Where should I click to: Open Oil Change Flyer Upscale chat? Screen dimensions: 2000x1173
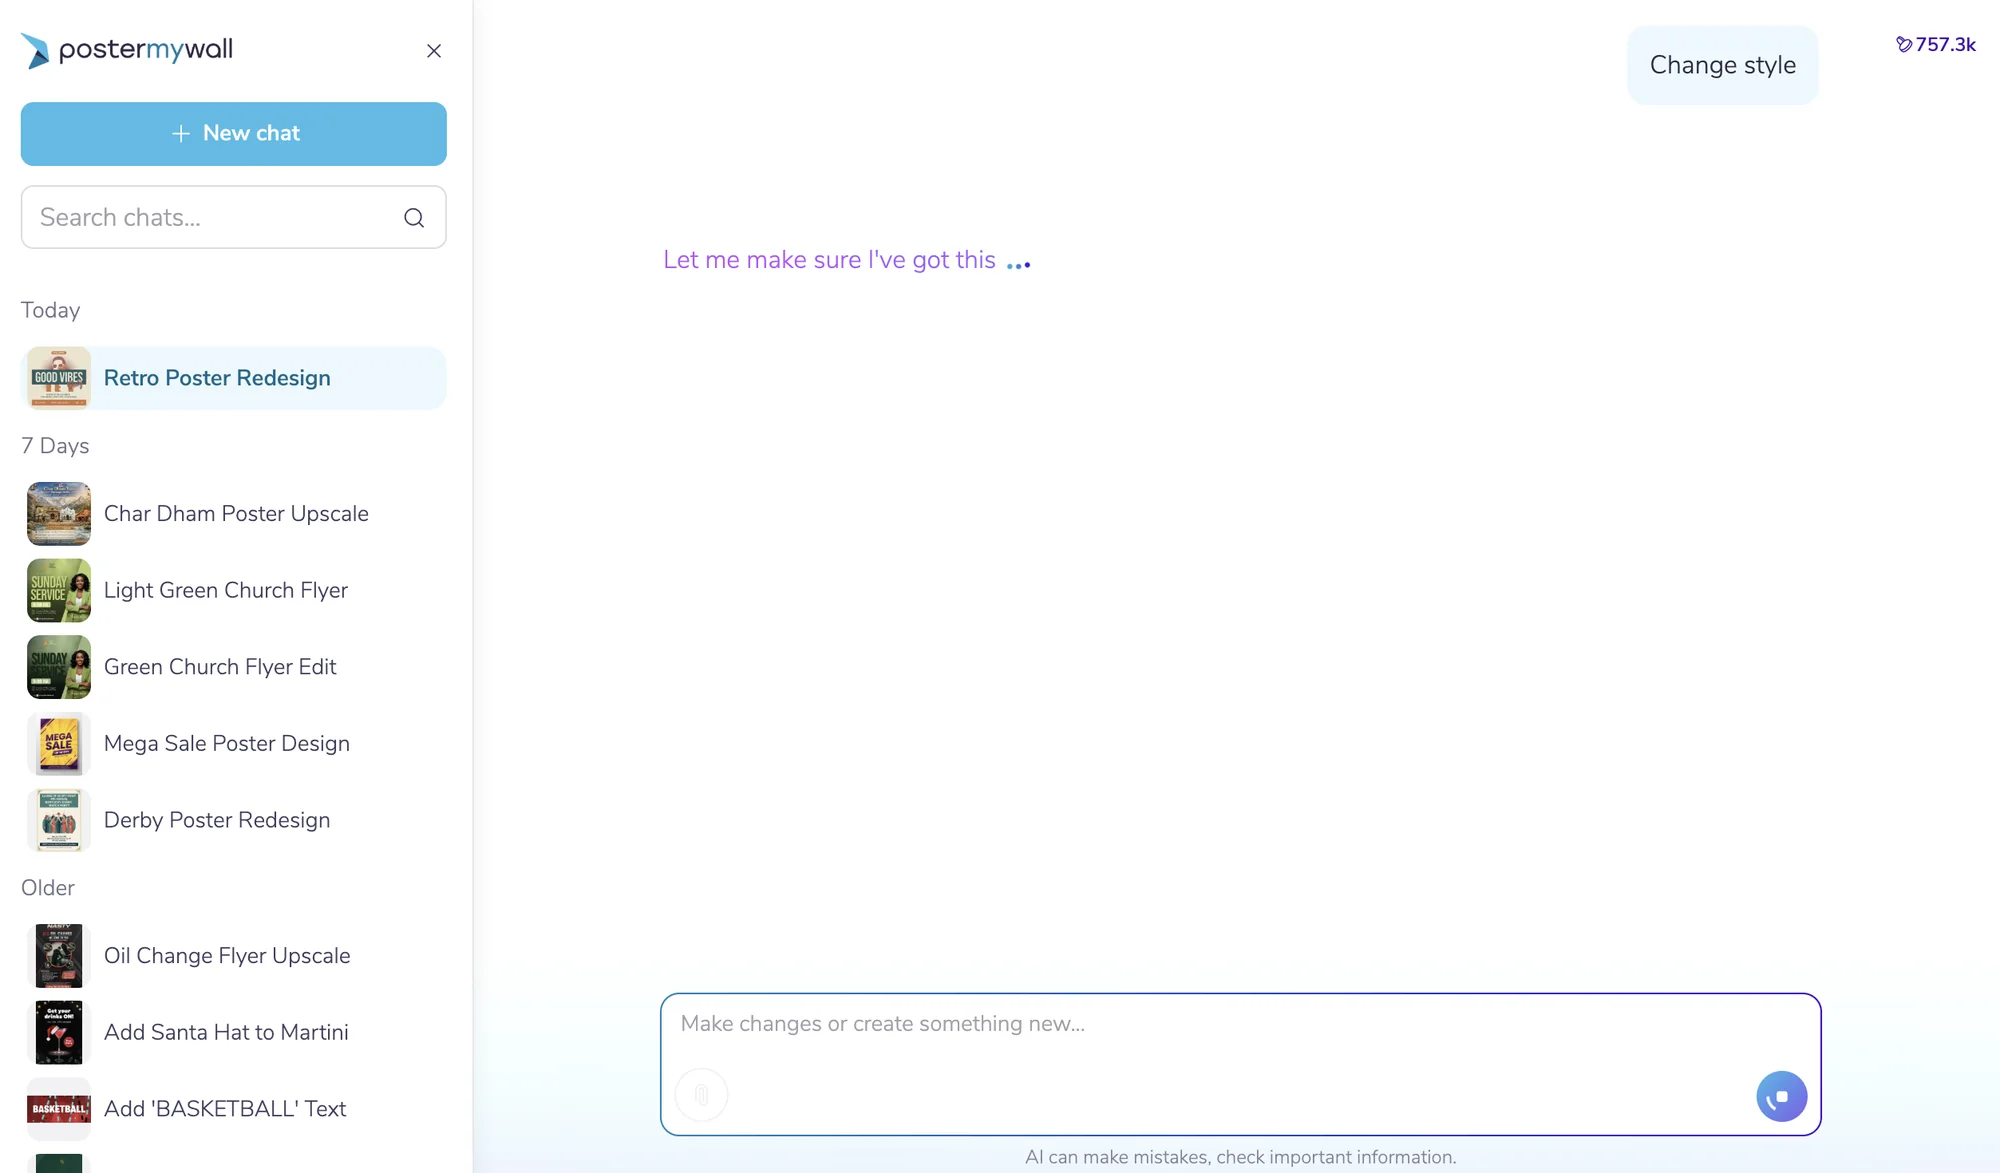coord(234,956)
